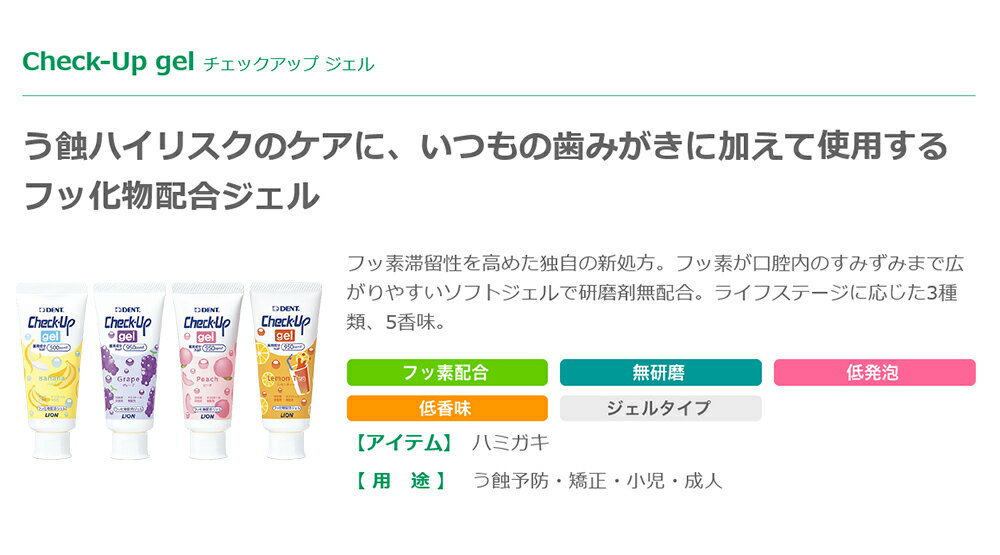Screen dimensions: 1000x555
Task: Click the grape flavor gel tube
Action: (x=129, y=371)
